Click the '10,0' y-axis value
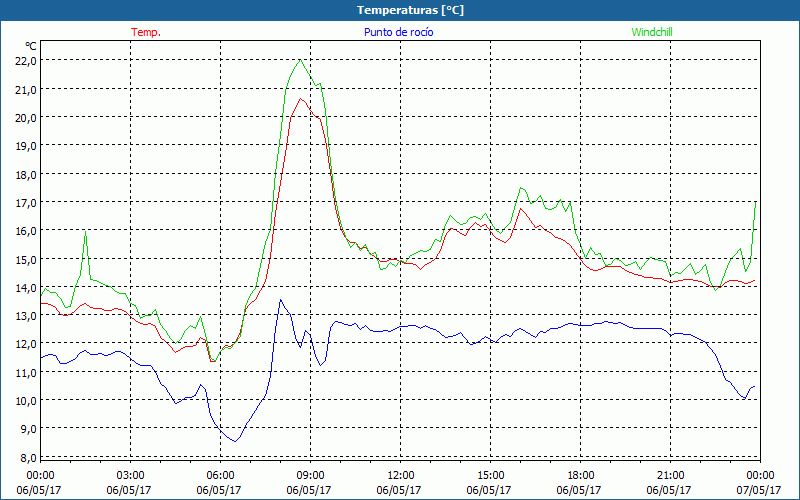 (x=27, y=401)
